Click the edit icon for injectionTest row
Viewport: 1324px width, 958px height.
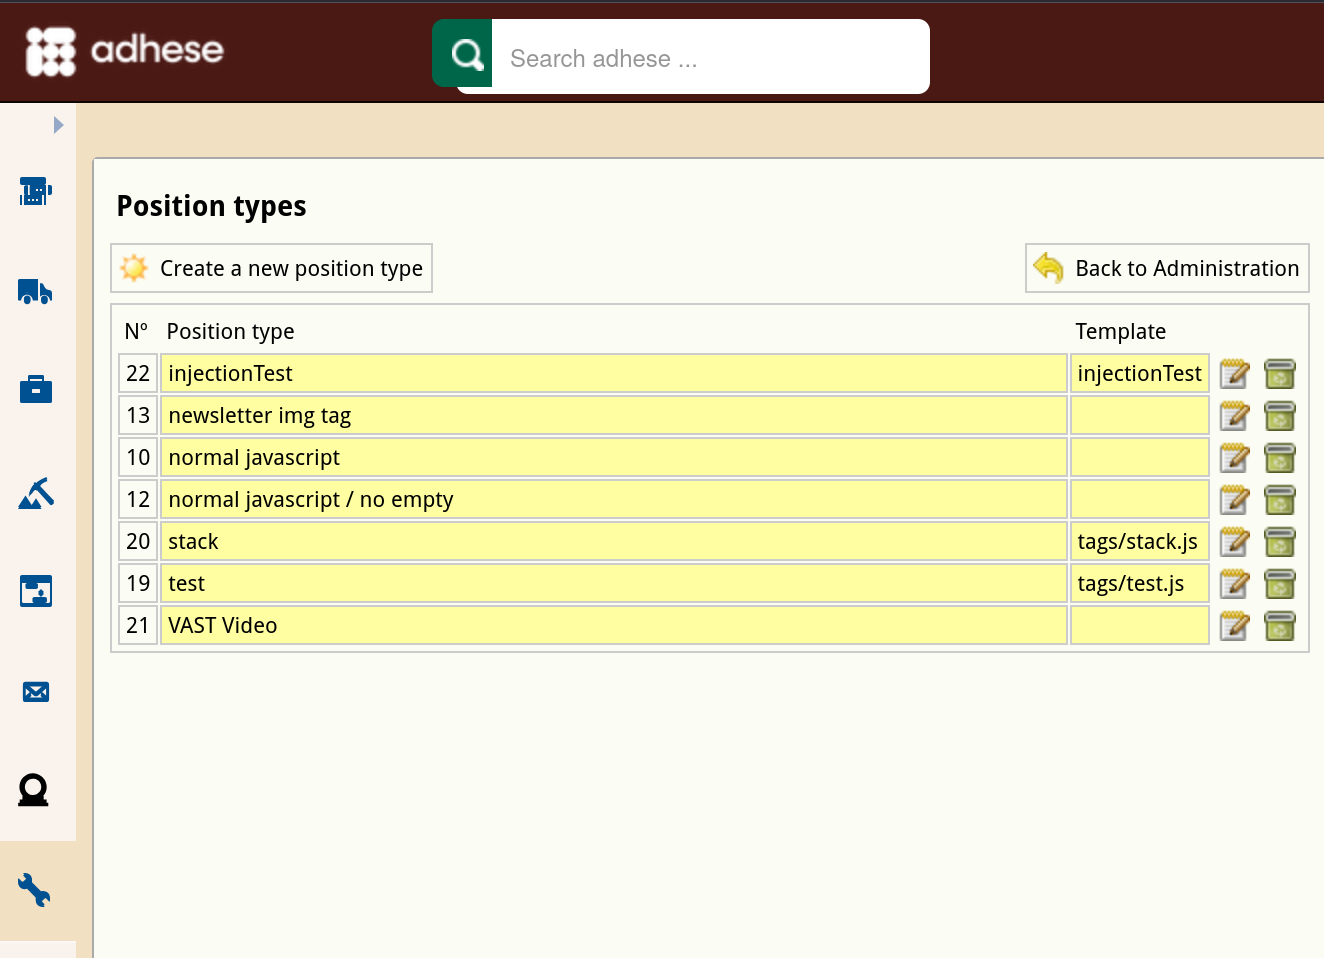pos(1234,374)
